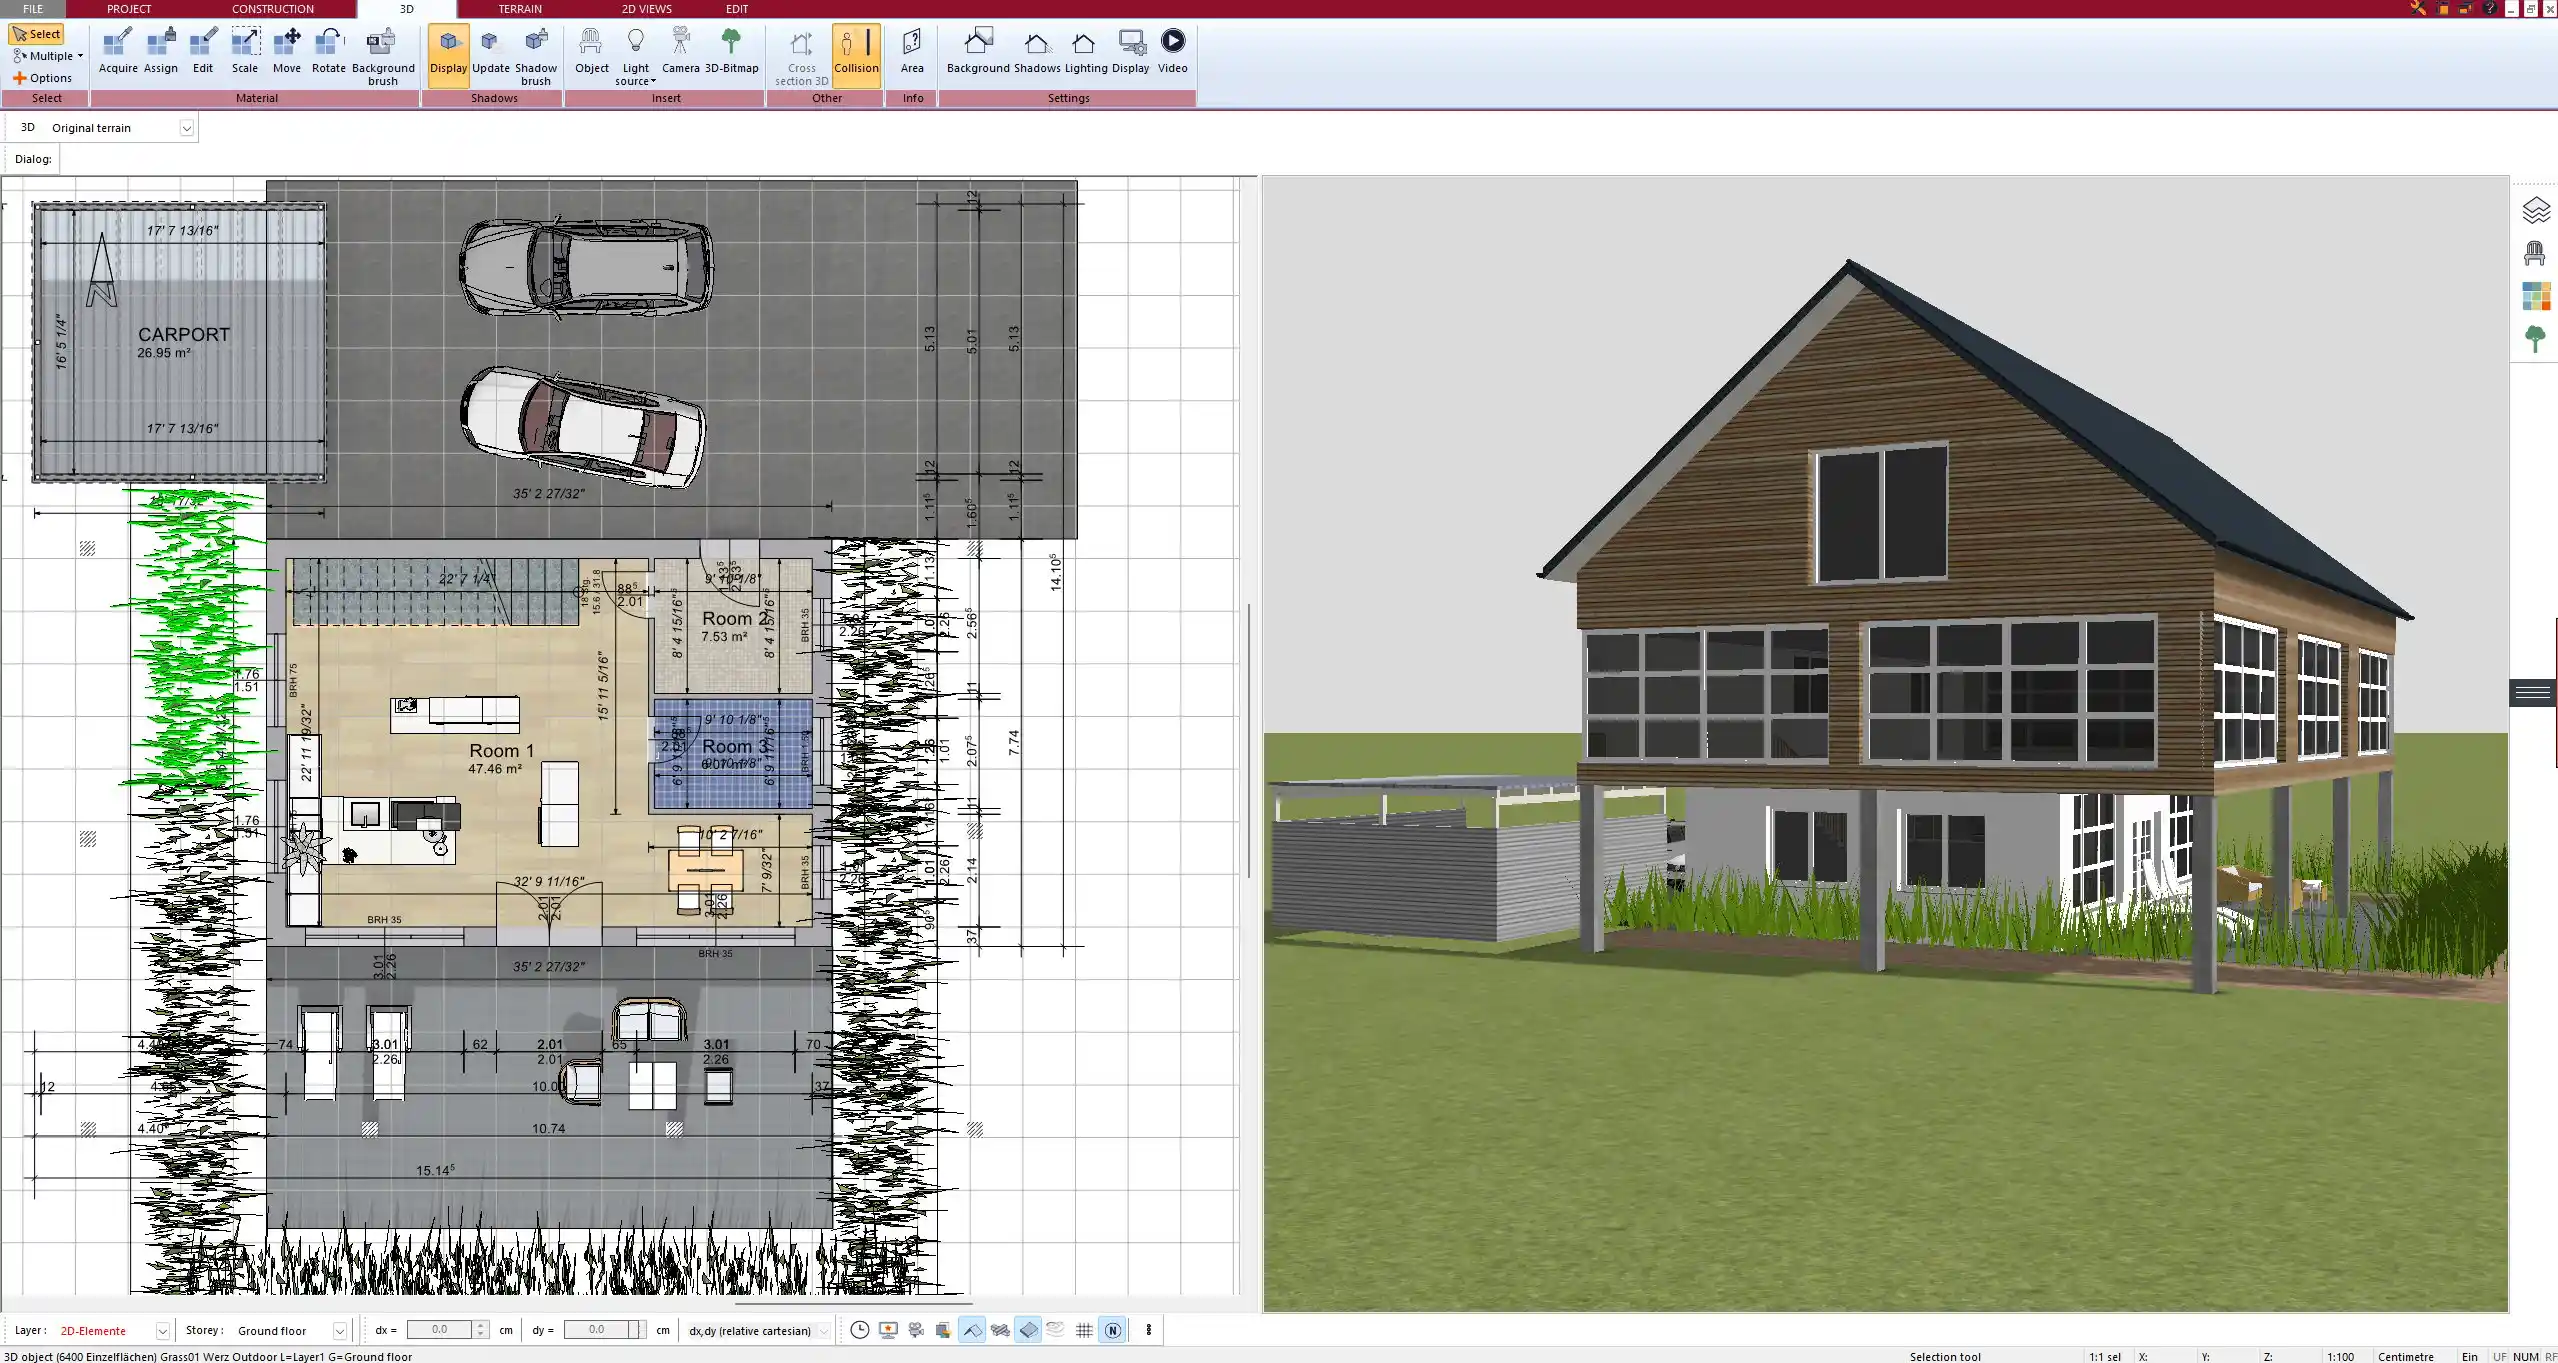Toggle the grid icon in bottom toolbar
Screen dimensions: 2558x1363
coord(1084,1330)
